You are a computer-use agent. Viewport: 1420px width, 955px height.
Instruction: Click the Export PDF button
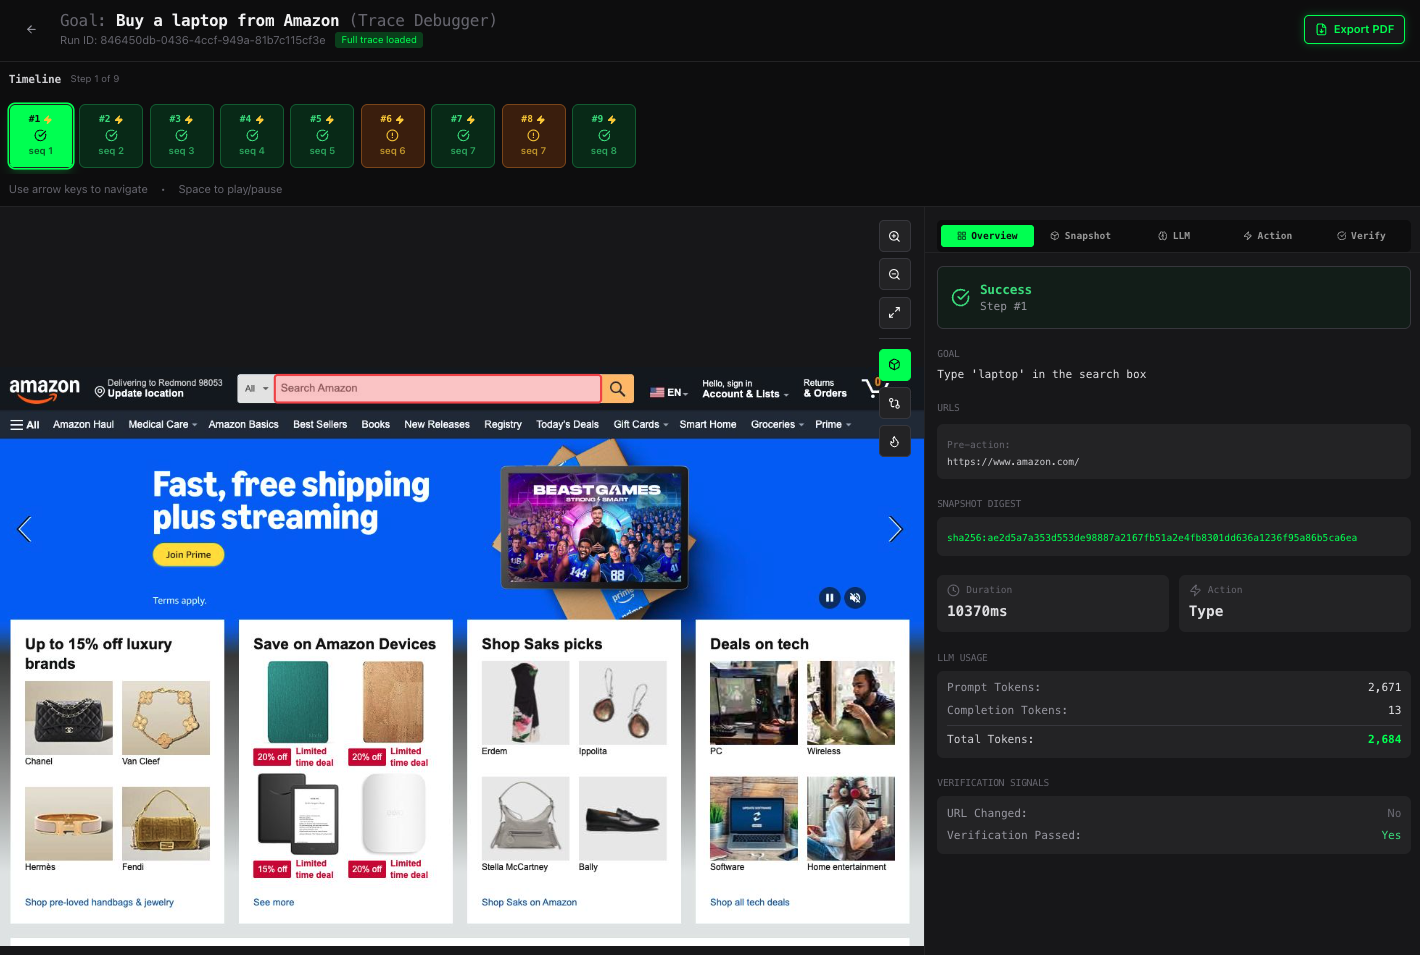[x=1354, y=29]
